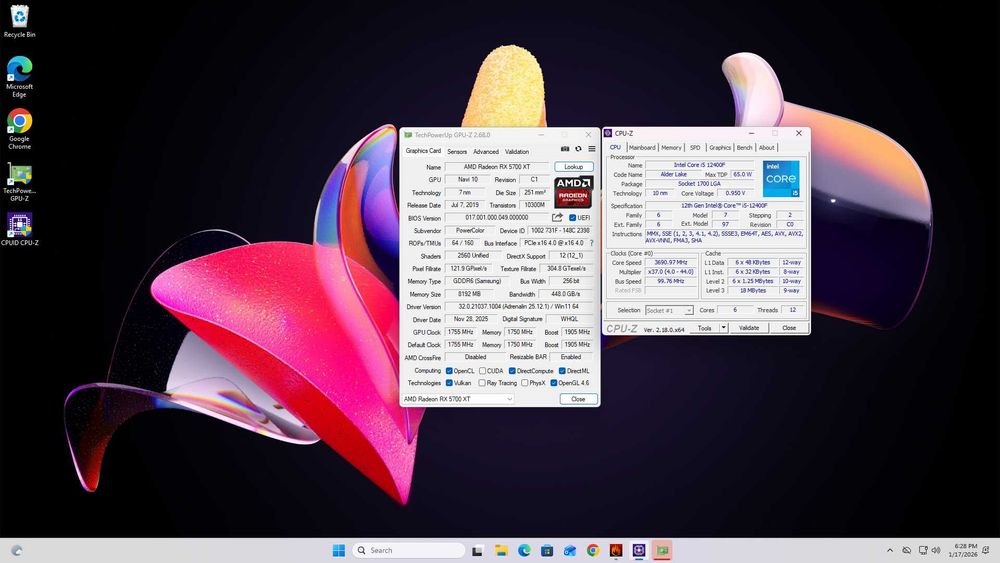Open the Socket #1 selection dropdown

click(669, 311)
